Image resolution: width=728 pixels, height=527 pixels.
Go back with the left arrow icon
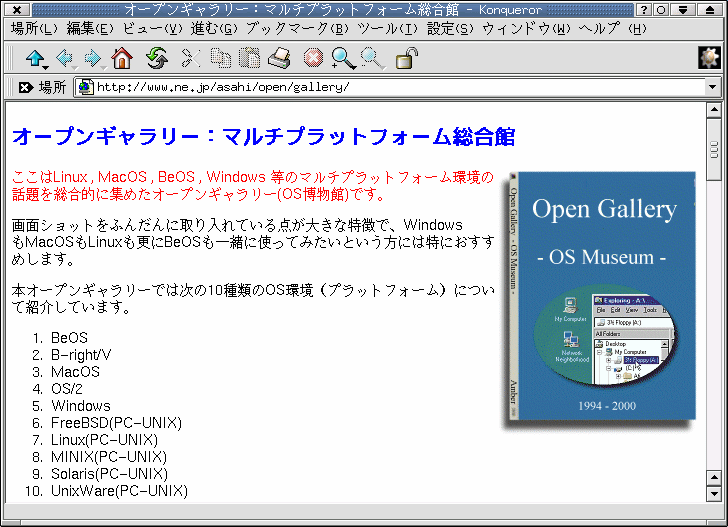click(x=65, y=59)
